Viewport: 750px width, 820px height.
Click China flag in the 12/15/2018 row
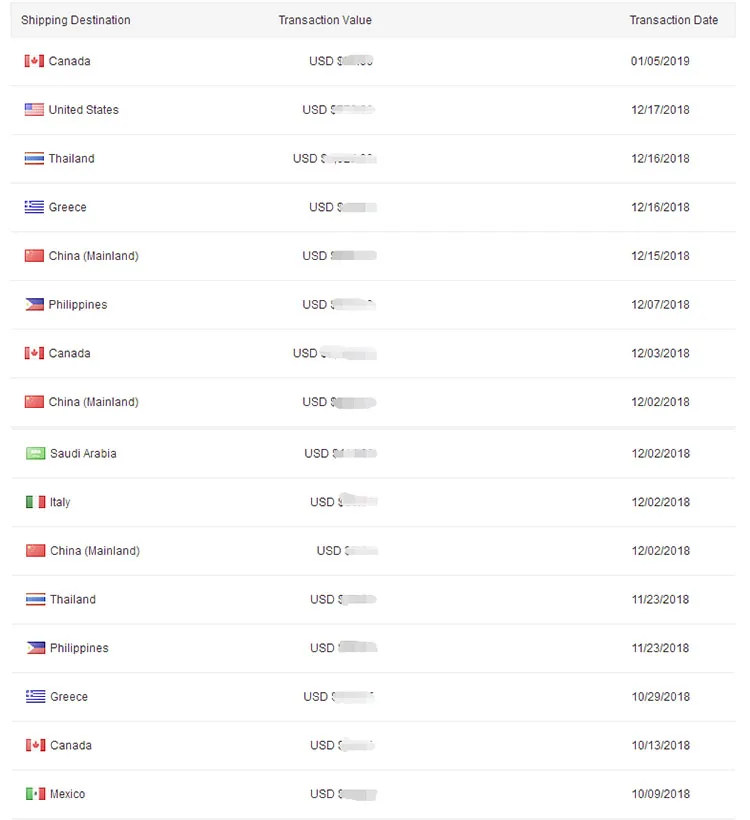point(34,256)
